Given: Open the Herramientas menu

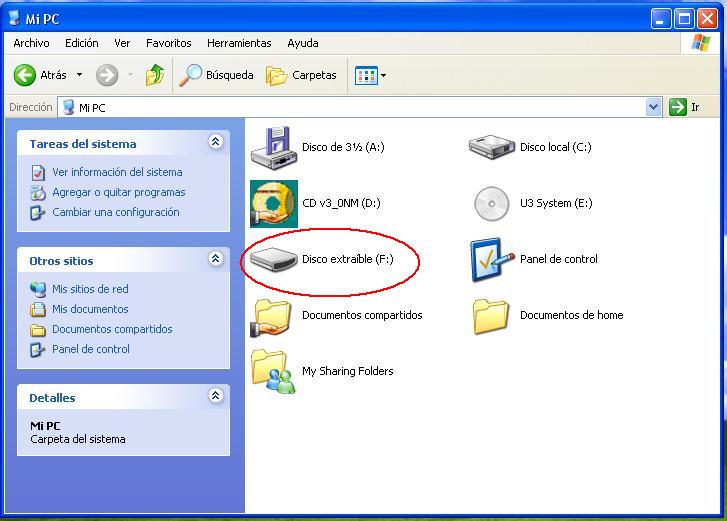Looking at the screenshot, I should click(239, 43).
